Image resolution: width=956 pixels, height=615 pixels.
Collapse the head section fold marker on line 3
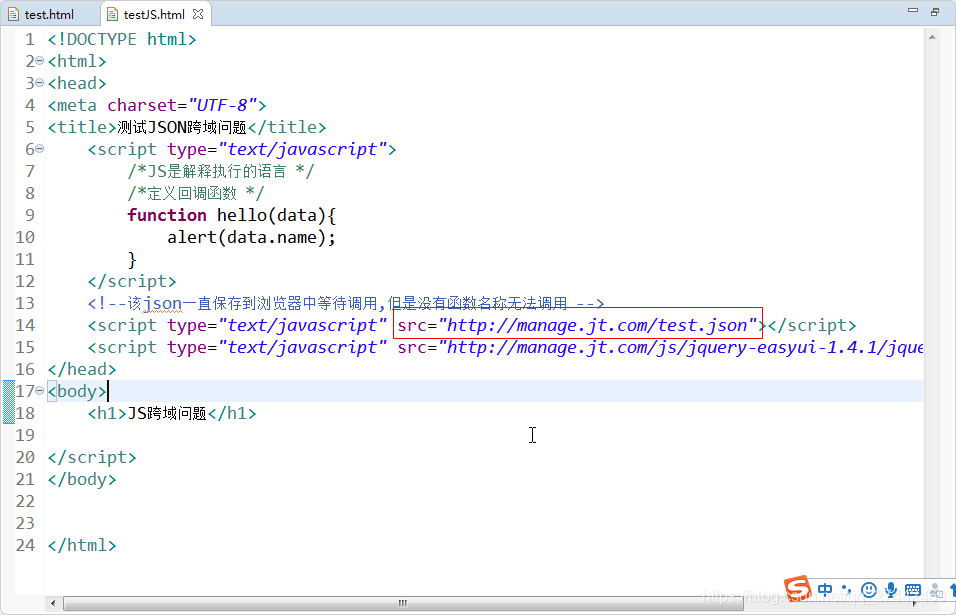[37, 83]
